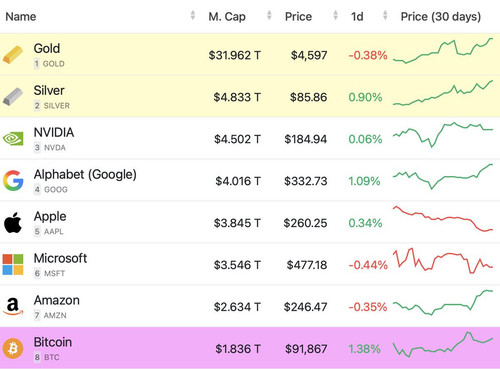This screenshot has height=369, width=500.
Task: Open the Apple company link
Action: coord(50,217)
